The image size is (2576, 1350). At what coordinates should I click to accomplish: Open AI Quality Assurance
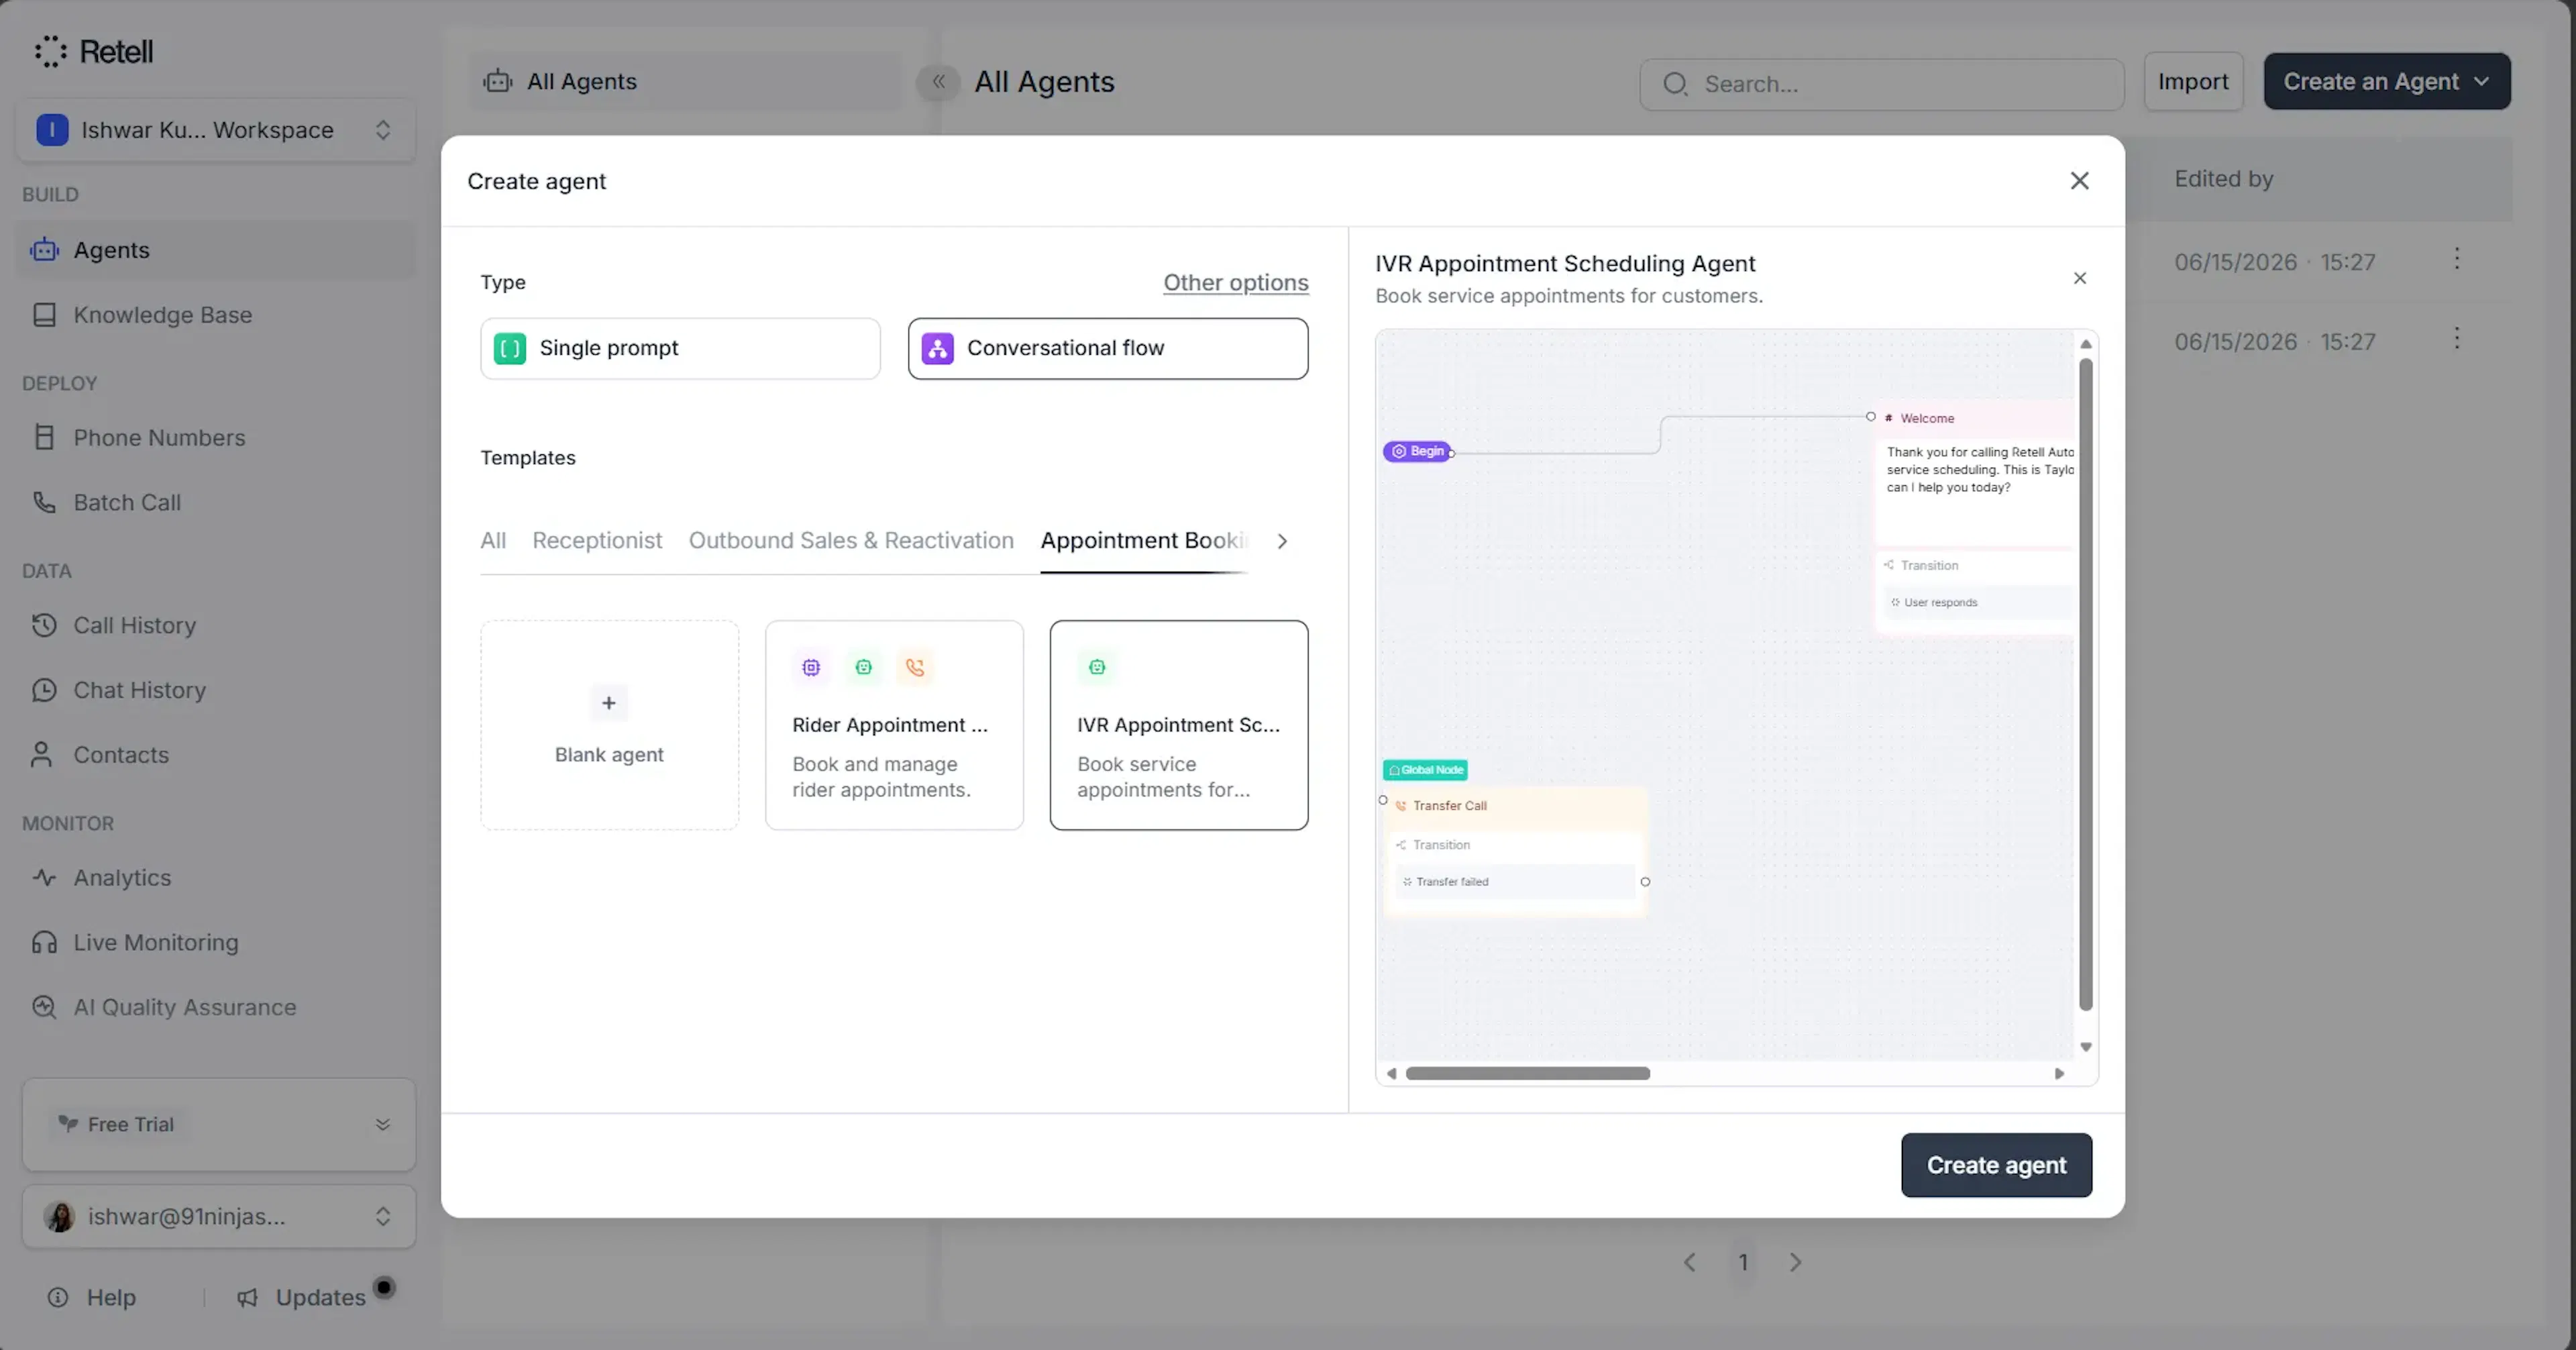216,1008
